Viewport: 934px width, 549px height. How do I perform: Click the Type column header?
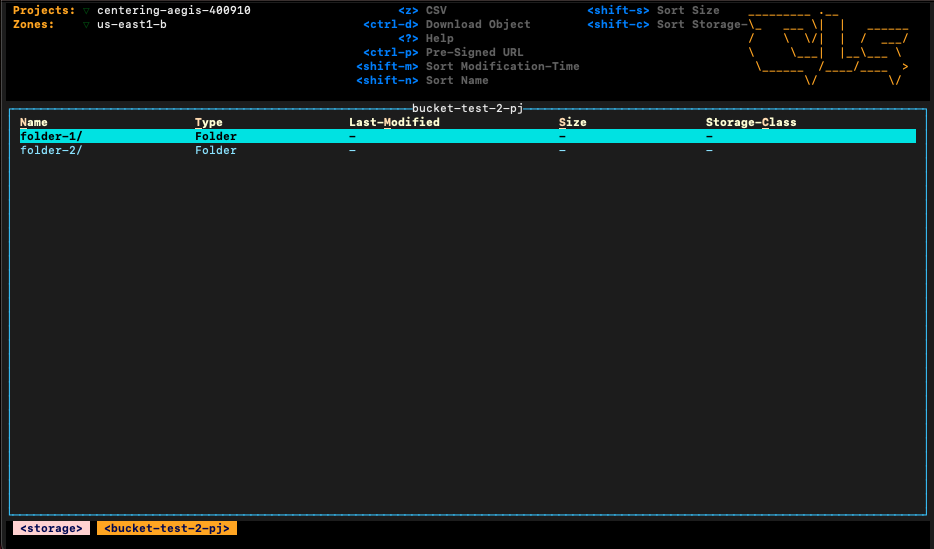(x=209, y=122)
